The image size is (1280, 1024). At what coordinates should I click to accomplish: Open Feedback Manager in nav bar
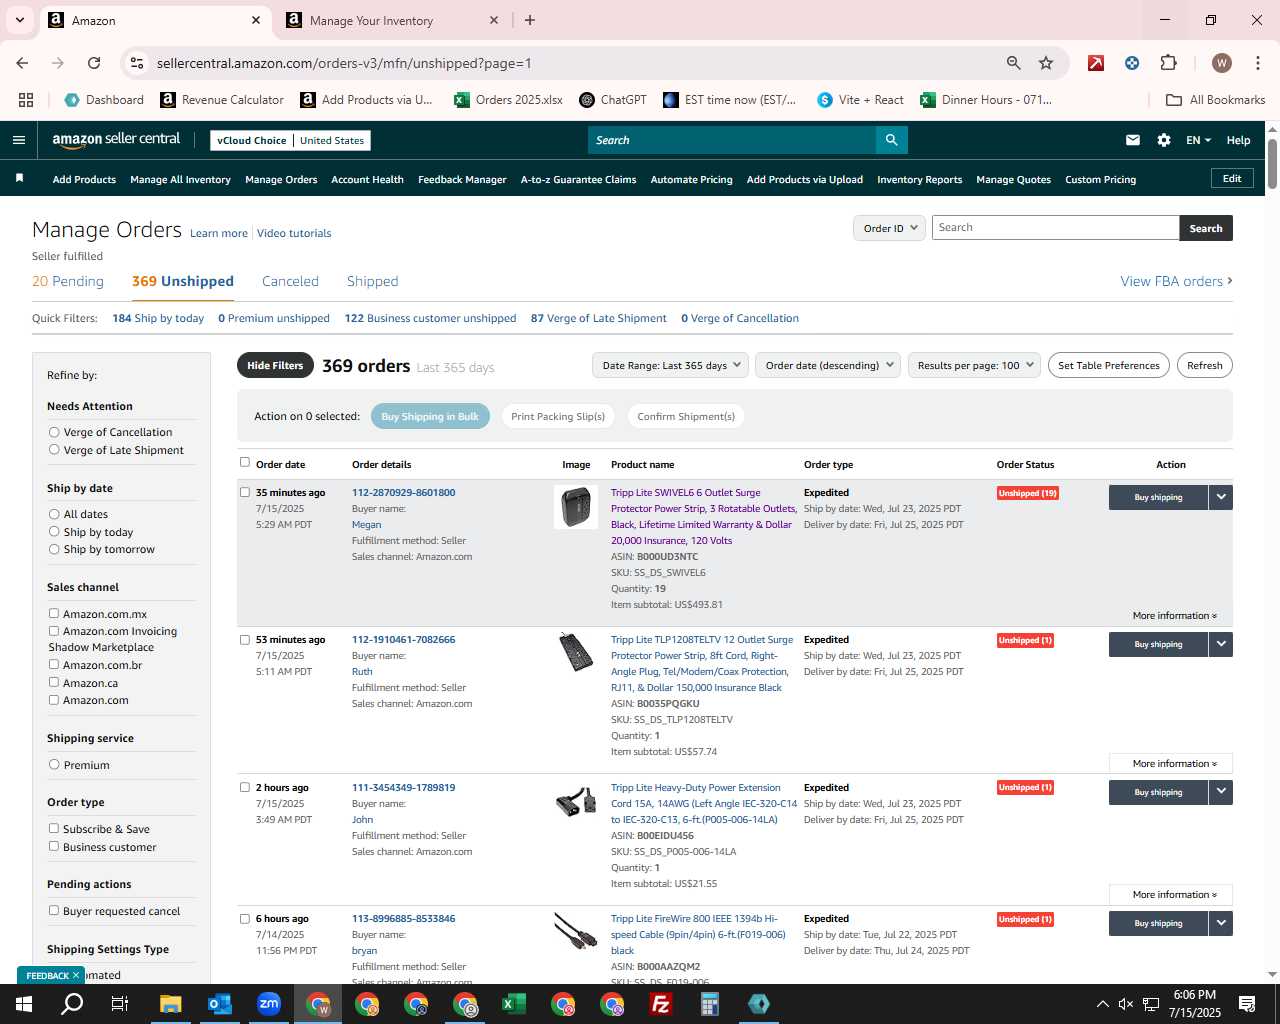[462, 179]
